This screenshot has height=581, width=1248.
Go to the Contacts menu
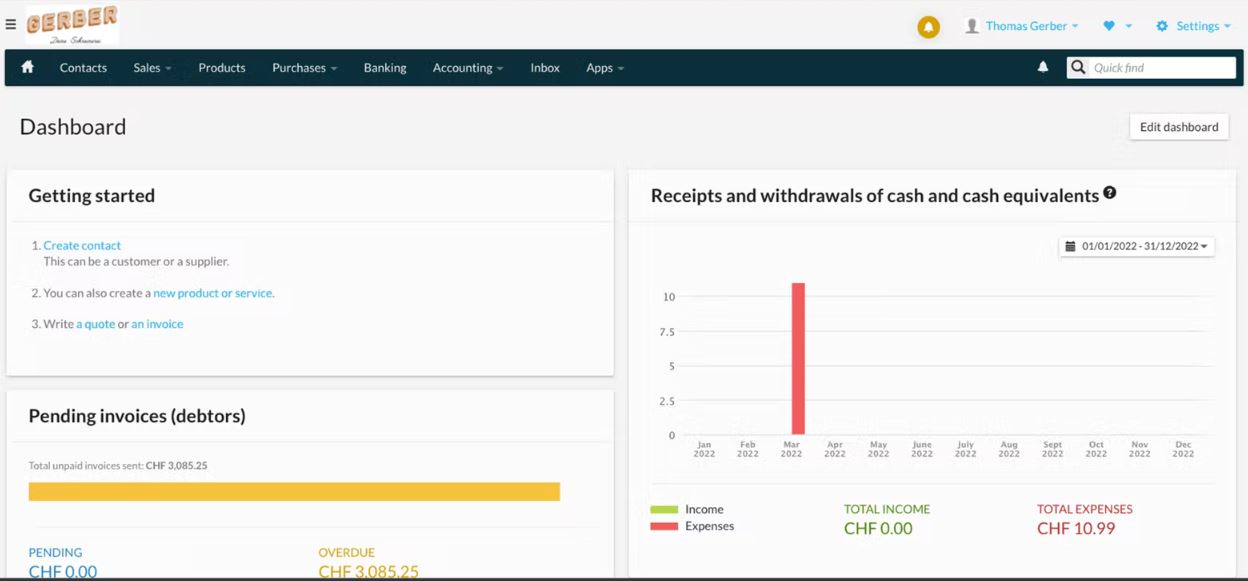[82, 67]
